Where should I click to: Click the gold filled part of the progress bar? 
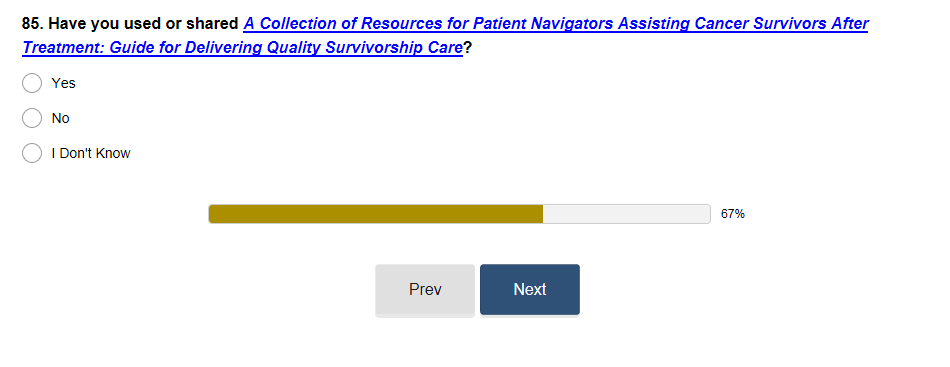376,214
